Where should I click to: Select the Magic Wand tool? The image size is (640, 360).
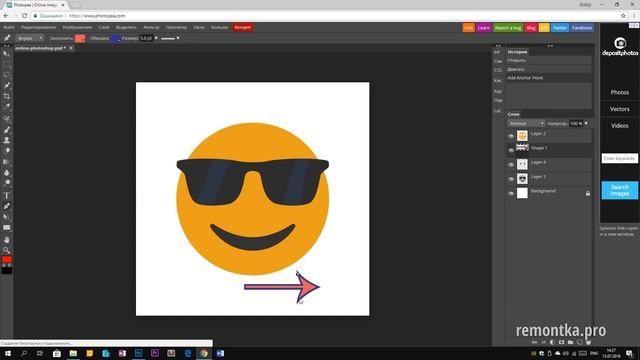coord(7,86)
